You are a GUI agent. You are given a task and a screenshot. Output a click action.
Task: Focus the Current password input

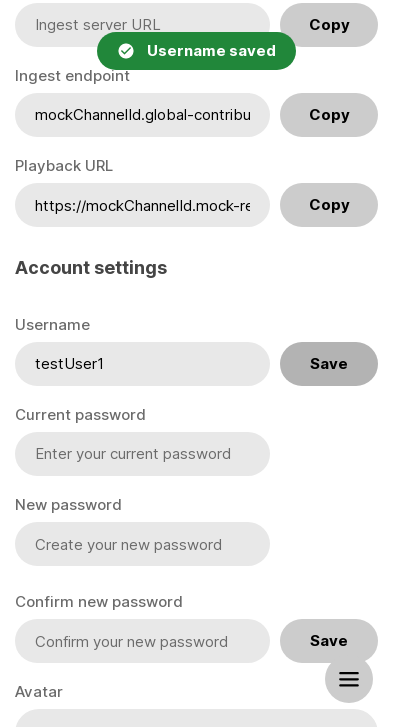tap(142, 454)
